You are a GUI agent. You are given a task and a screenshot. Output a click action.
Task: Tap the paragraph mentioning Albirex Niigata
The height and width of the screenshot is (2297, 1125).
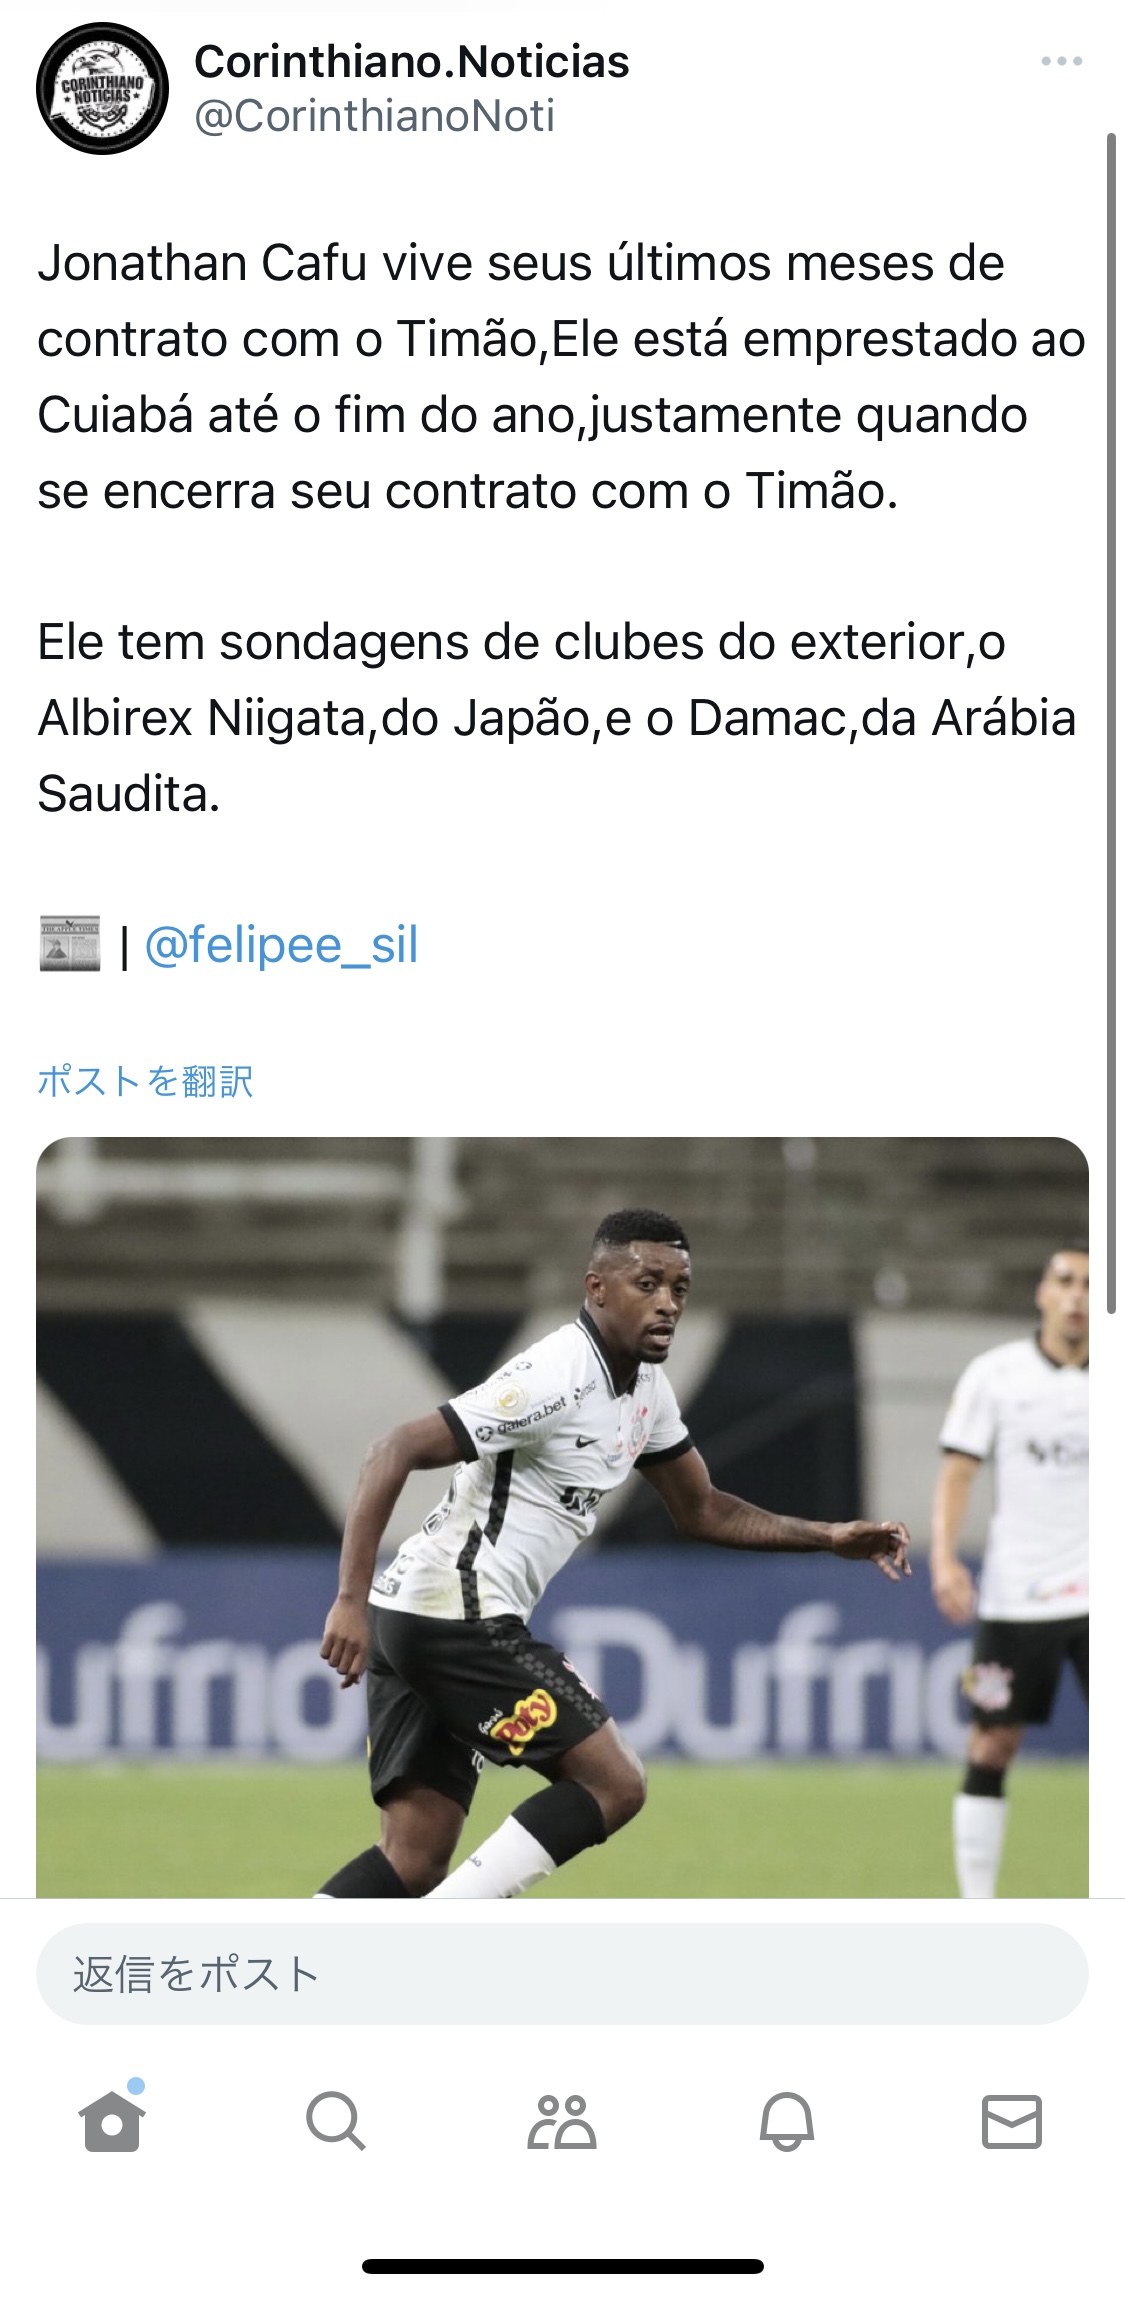pyautogui.click(x=557, y=718)
